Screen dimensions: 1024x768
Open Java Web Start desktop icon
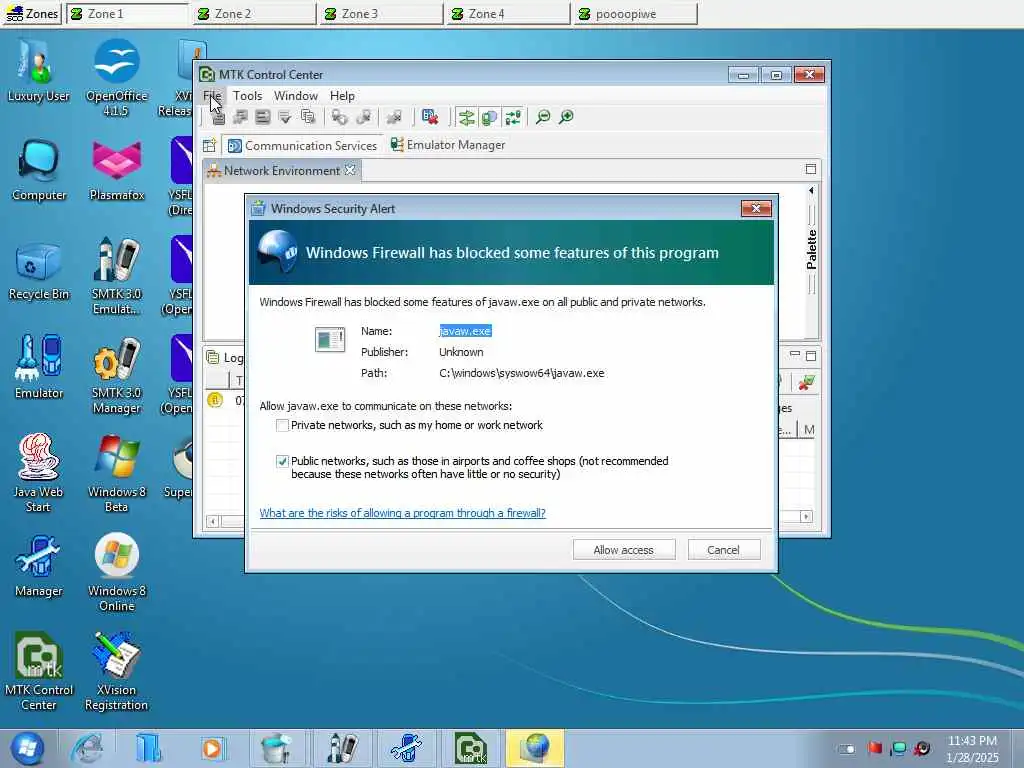click(x=39, y=474)
